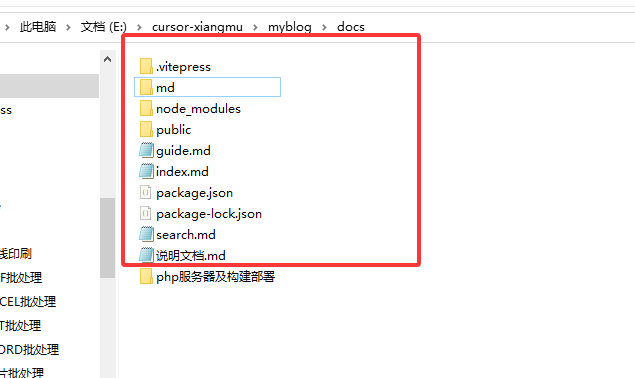The height and width of the screenshot is (378, 635).
Task: Select php服务器及构建部署 folder name
Action: pyautogui.click(x=215, y=277)
